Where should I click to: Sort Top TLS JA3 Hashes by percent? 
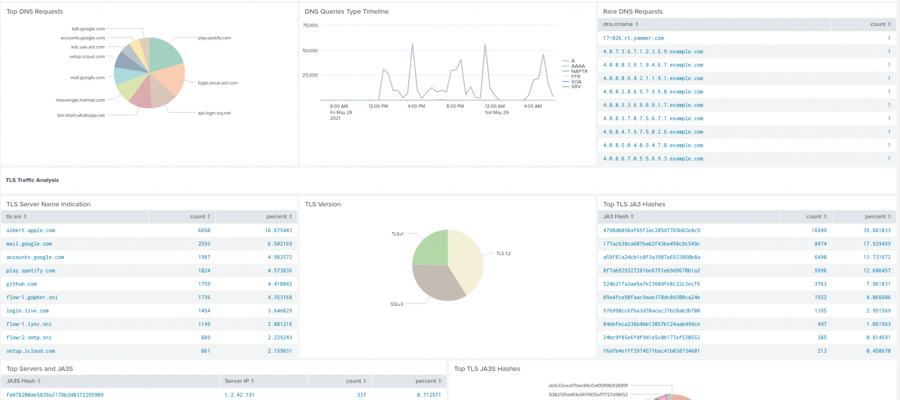[878, 216]
